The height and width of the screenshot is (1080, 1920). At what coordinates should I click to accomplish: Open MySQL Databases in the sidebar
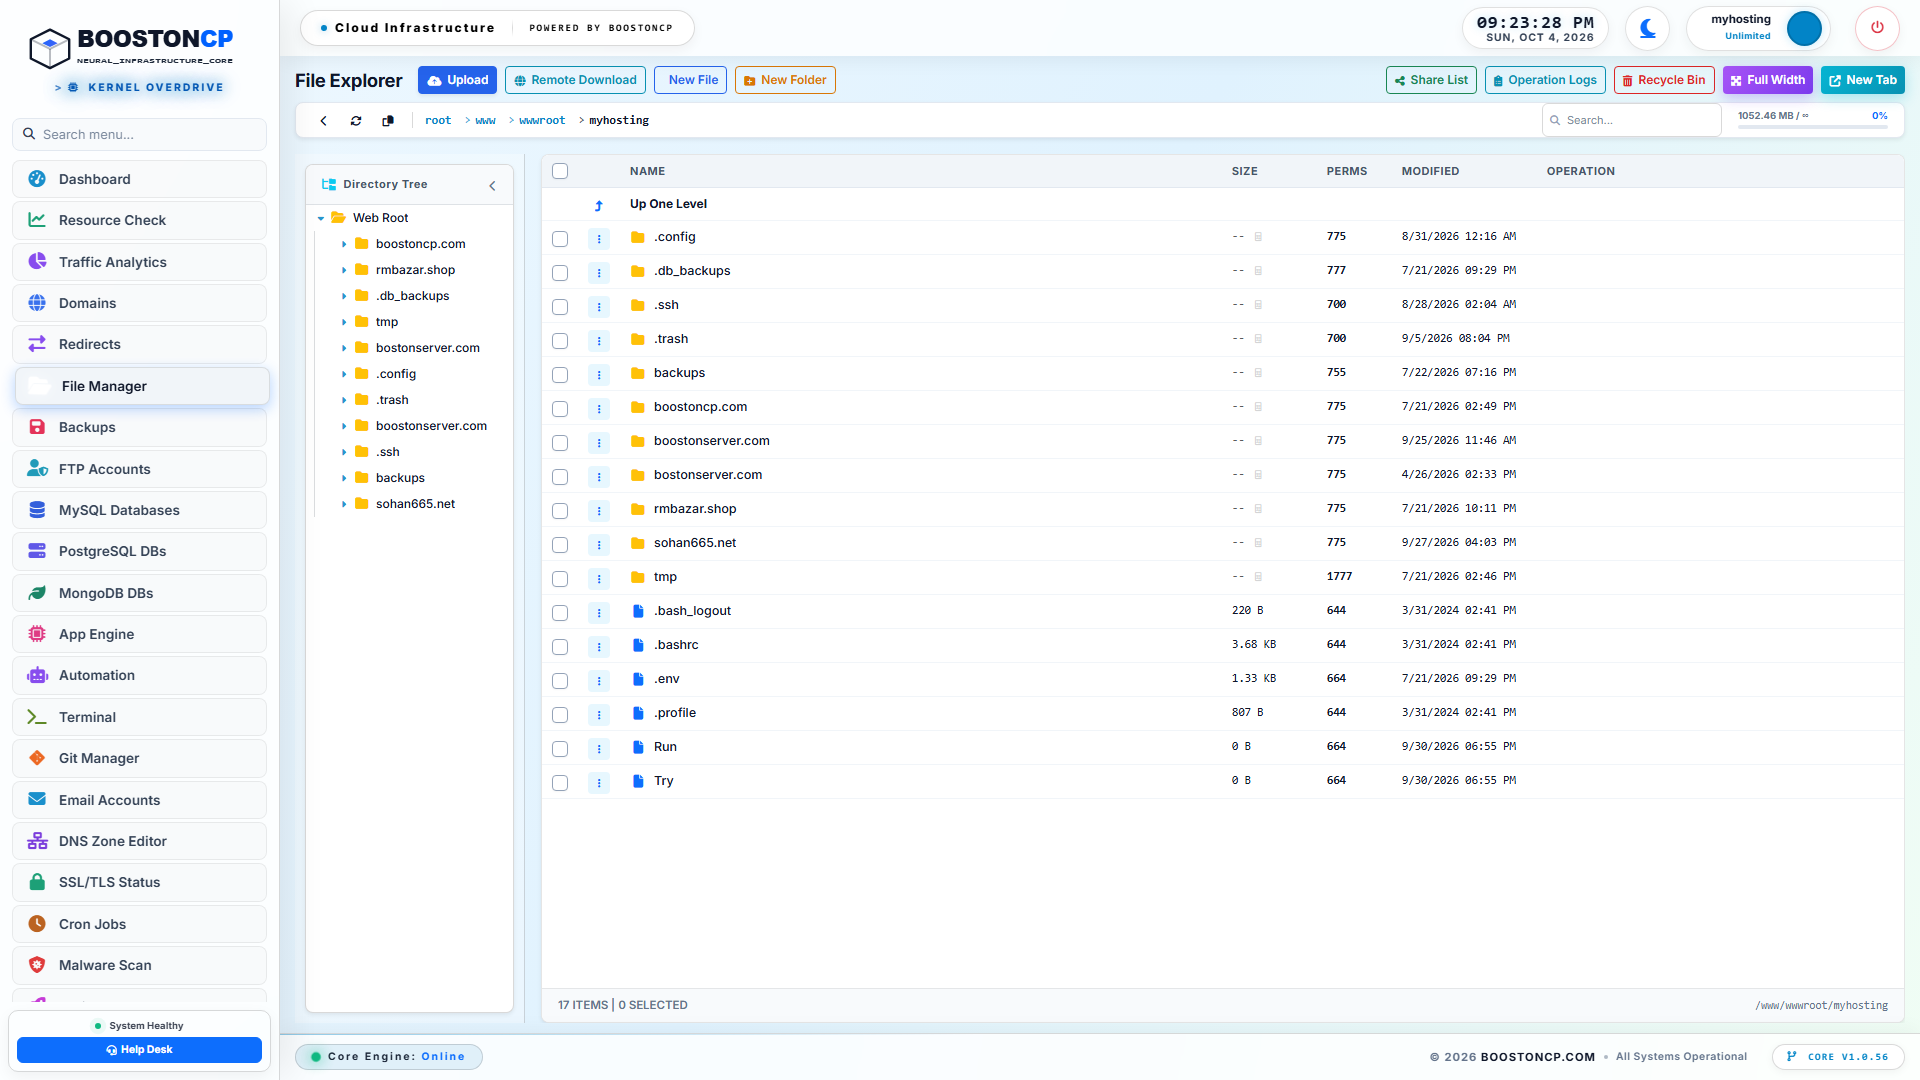point(140,510)
